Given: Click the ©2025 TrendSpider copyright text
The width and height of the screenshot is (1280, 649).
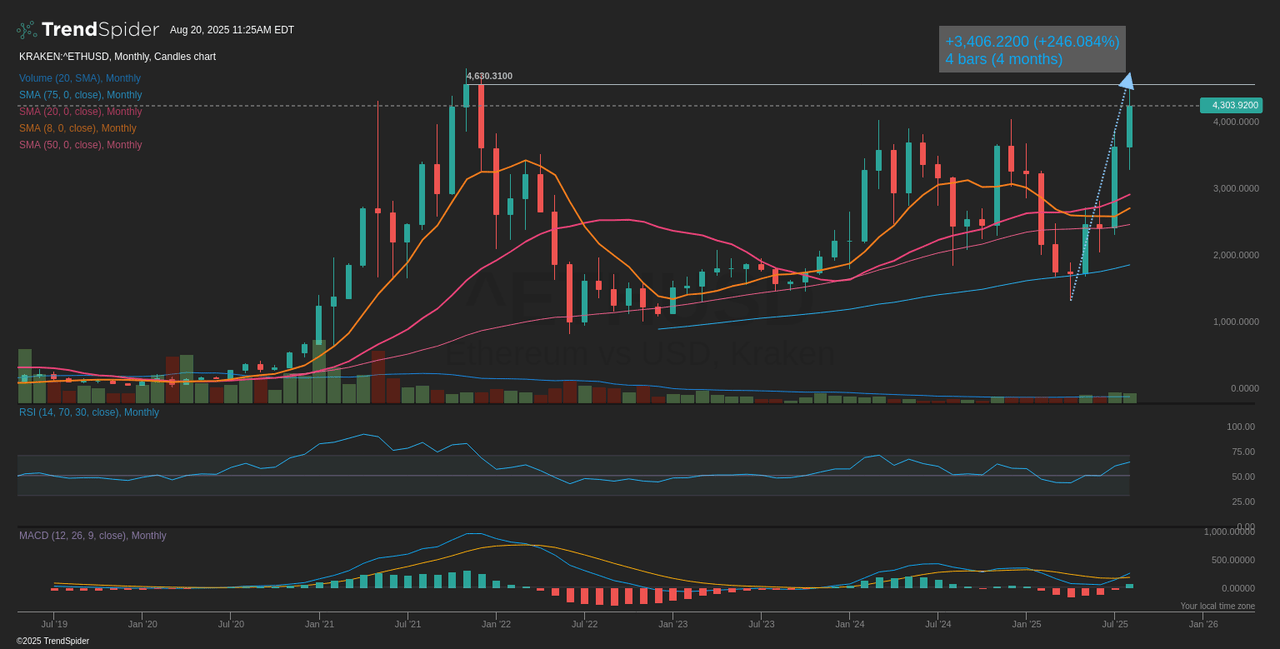Looking at the screenshot, I should (52, 640).
